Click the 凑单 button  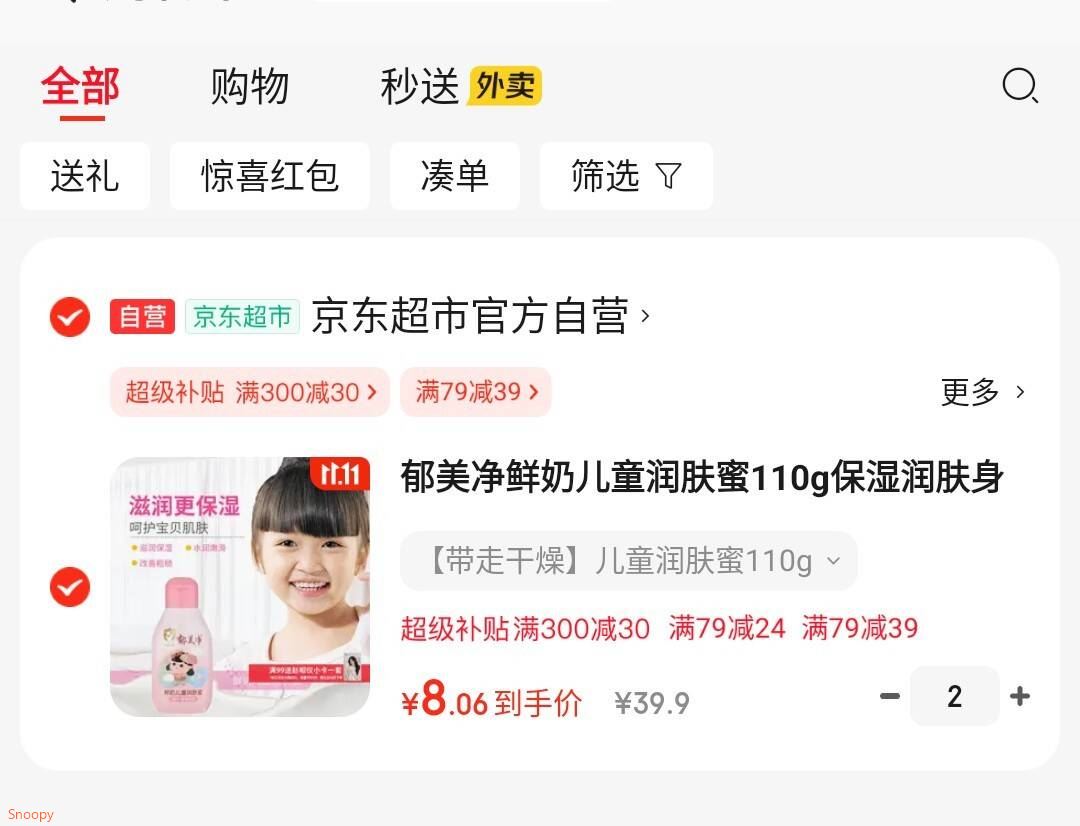[455, 176]
